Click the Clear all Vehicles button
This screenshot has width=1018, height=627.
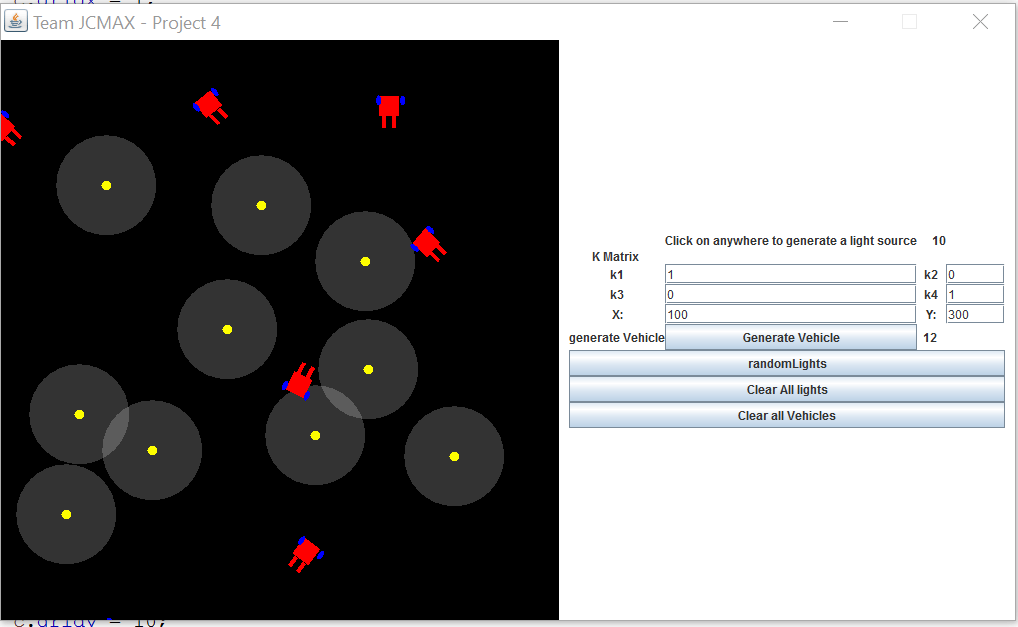point(787,415)
